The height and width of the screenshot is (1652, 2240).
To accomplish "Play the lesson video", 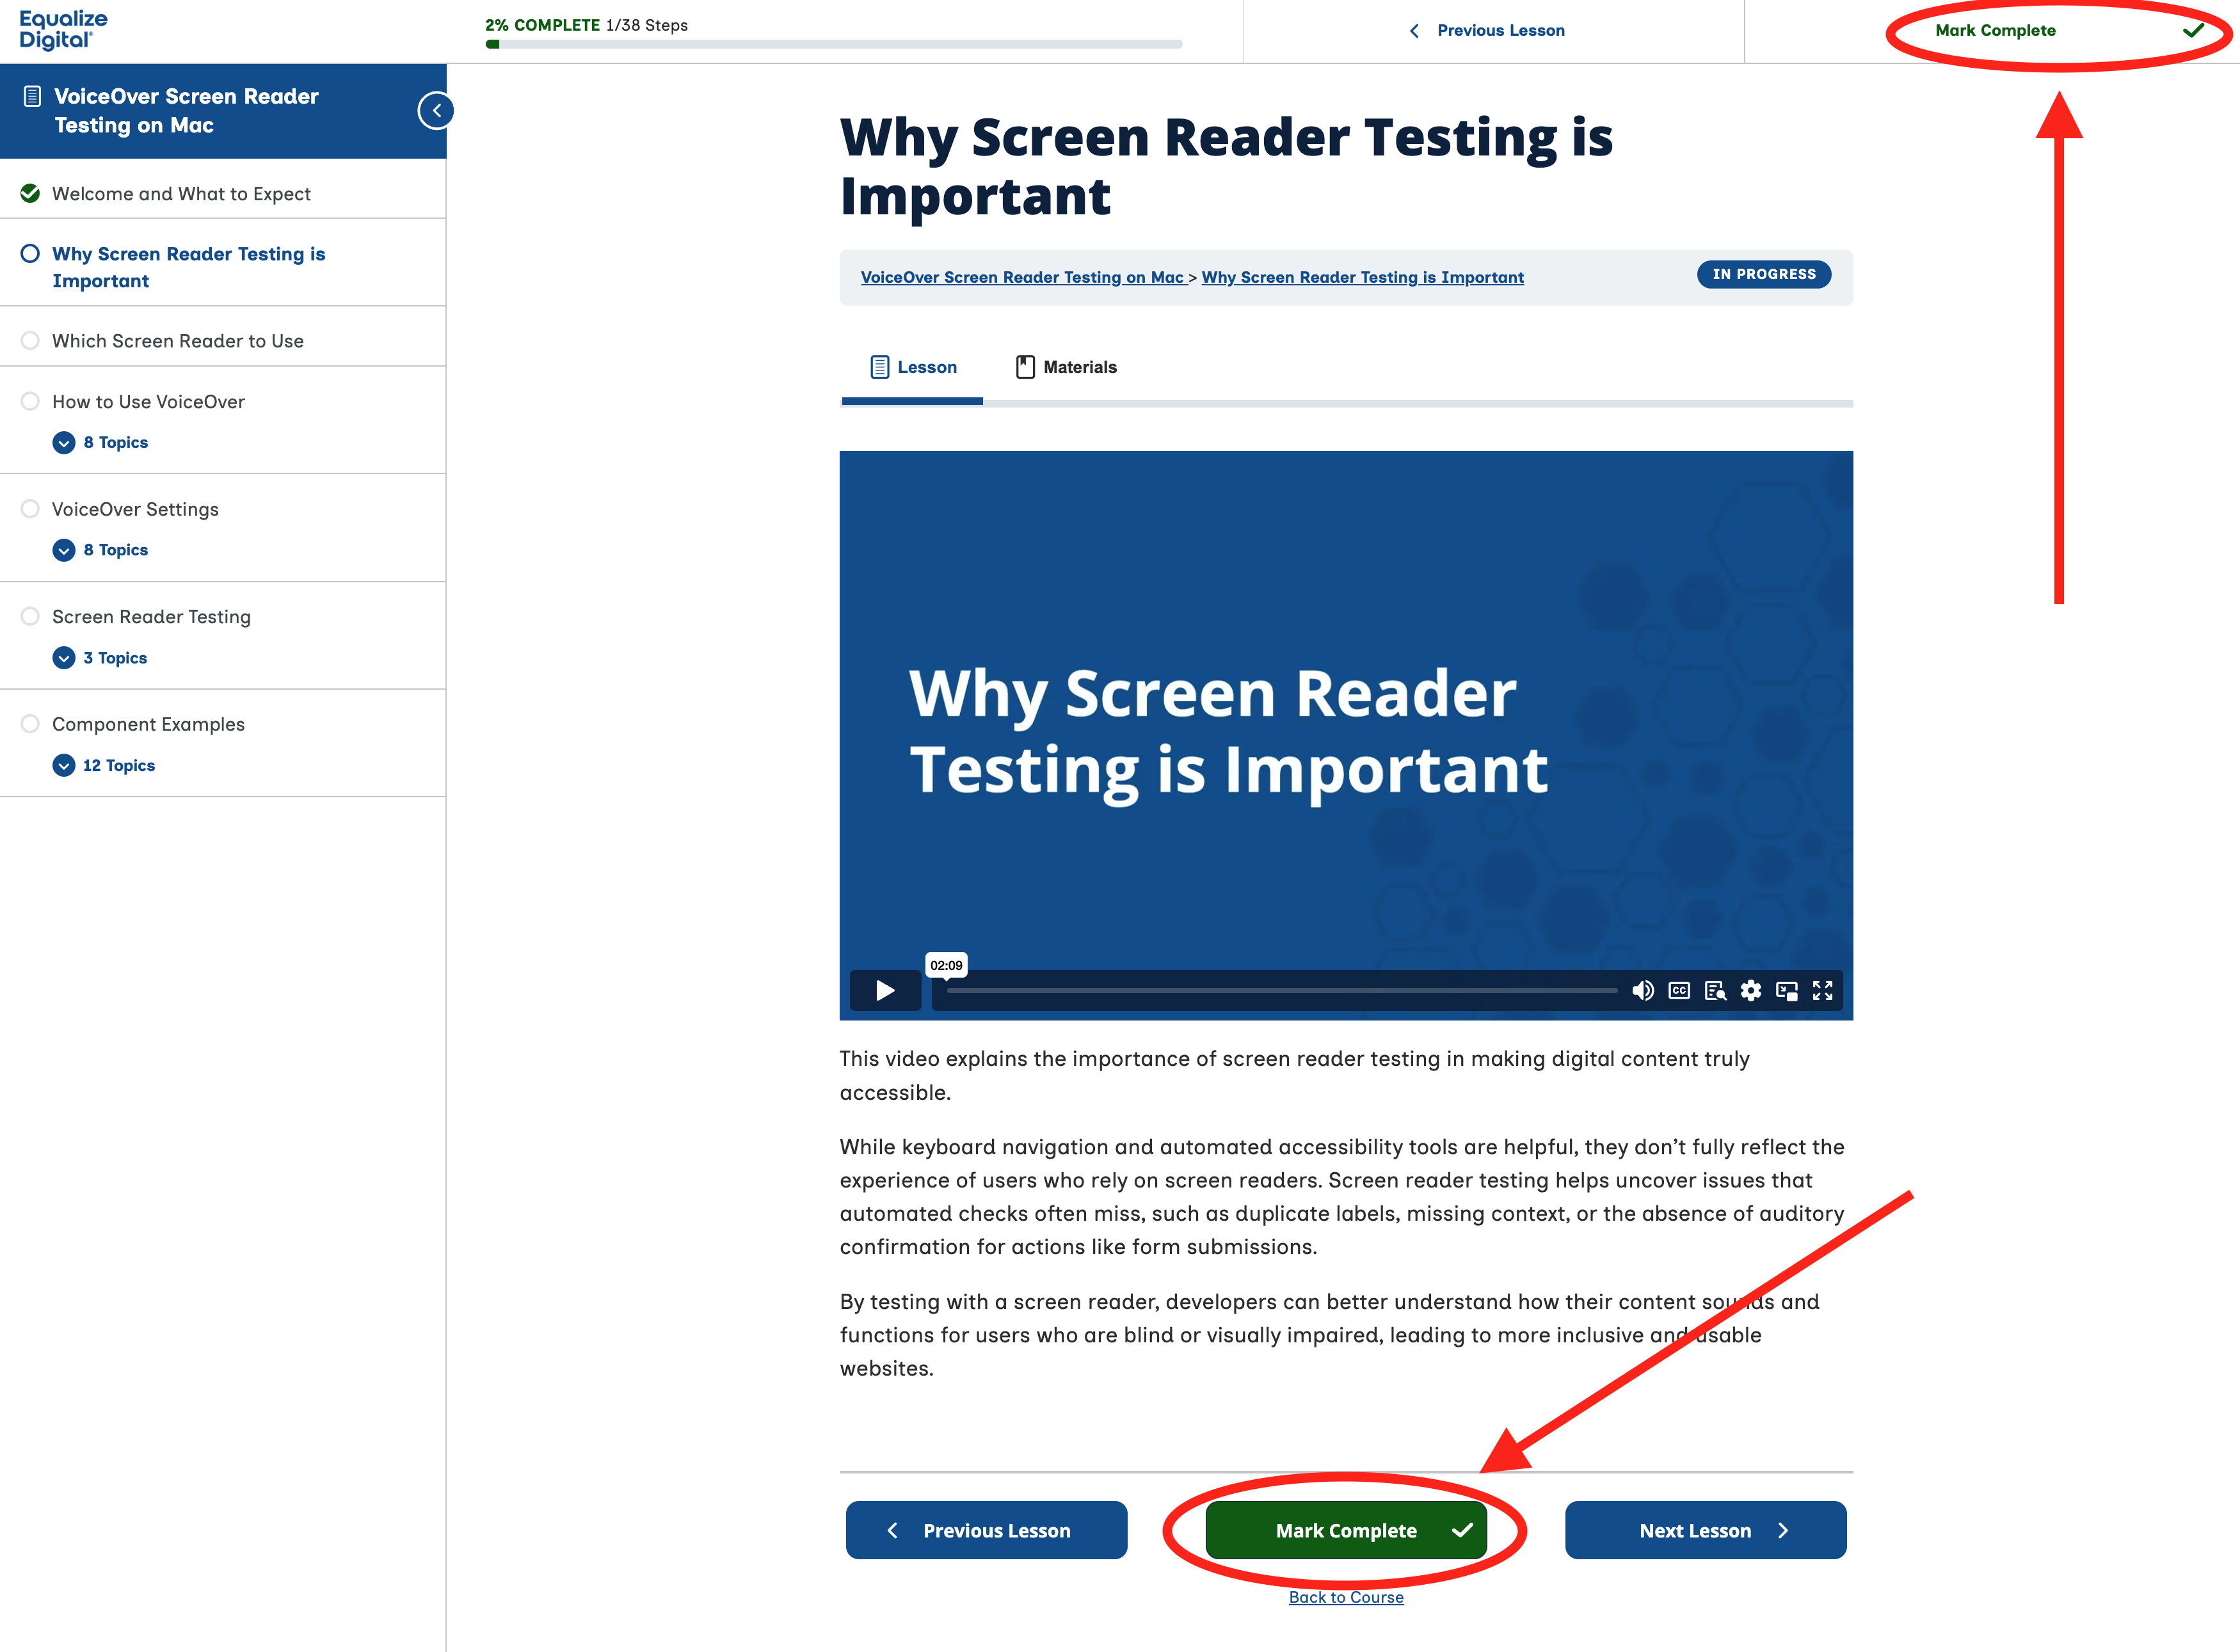I will click(x=884, y=990).
